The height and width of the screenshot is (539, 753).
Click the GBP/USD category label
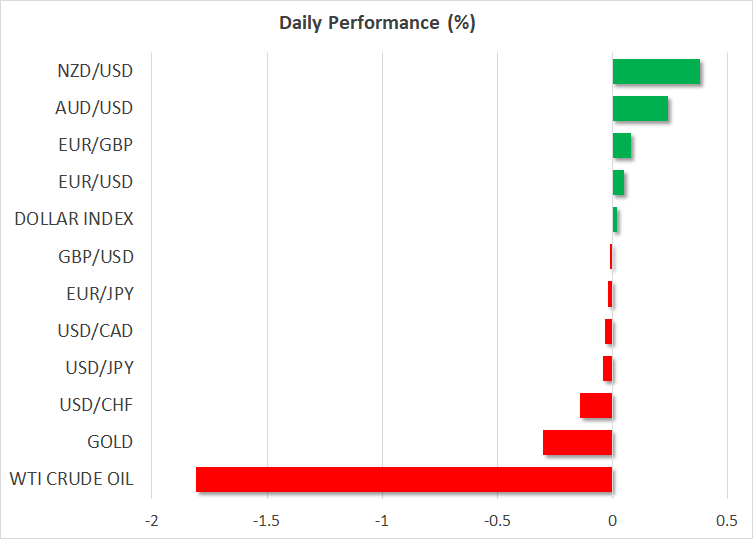pyautogui.click(x=97, y=256)
